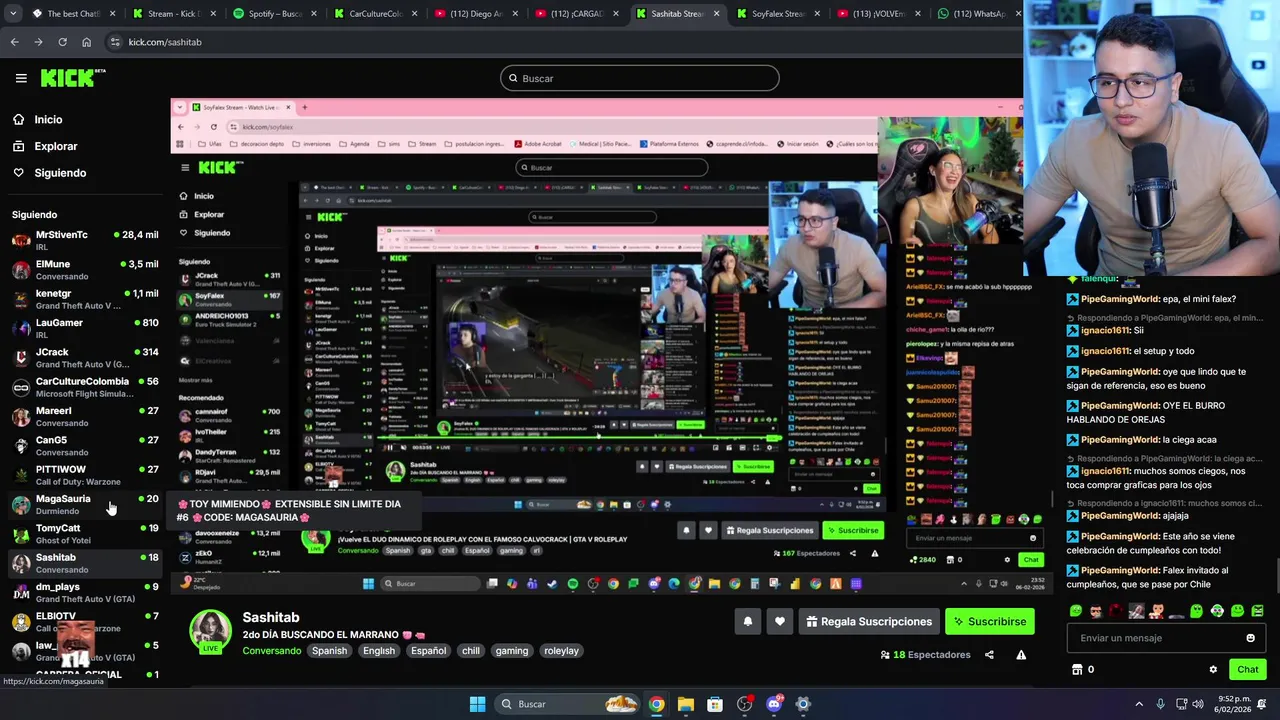Open the emote picker in chat input
The width and height of the screenshot is (1280, 720).
pyautogui.click(x=1250, y=638)
